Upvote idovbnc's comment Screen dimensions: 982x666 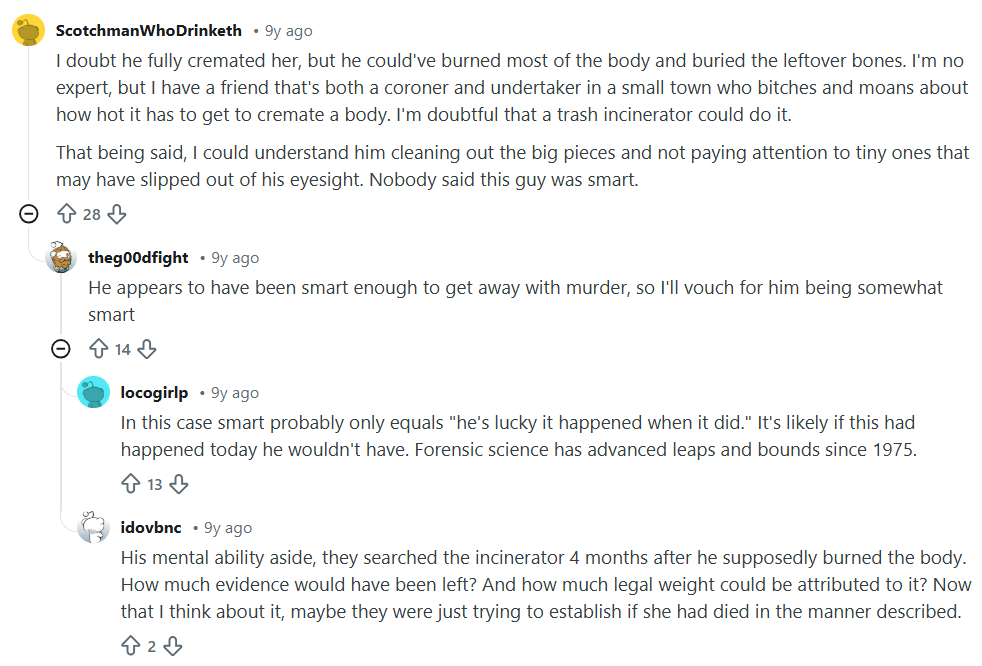click(130, 646)
